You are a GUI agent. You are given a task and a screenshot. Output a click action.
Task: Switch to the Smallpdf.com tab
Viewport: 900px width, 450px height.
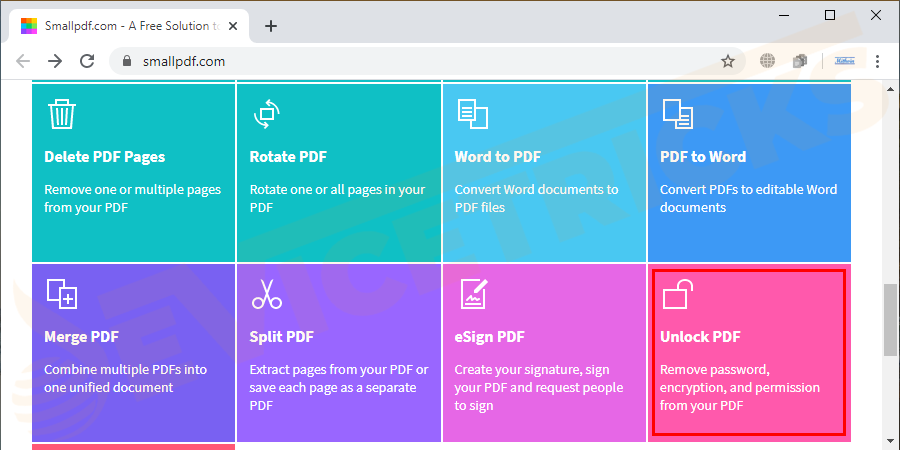pyautogui.click(x=120, y=26)
